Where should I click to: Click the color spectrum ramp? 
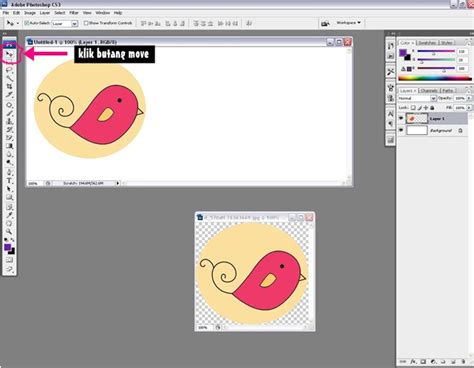(x=435, y=79)
